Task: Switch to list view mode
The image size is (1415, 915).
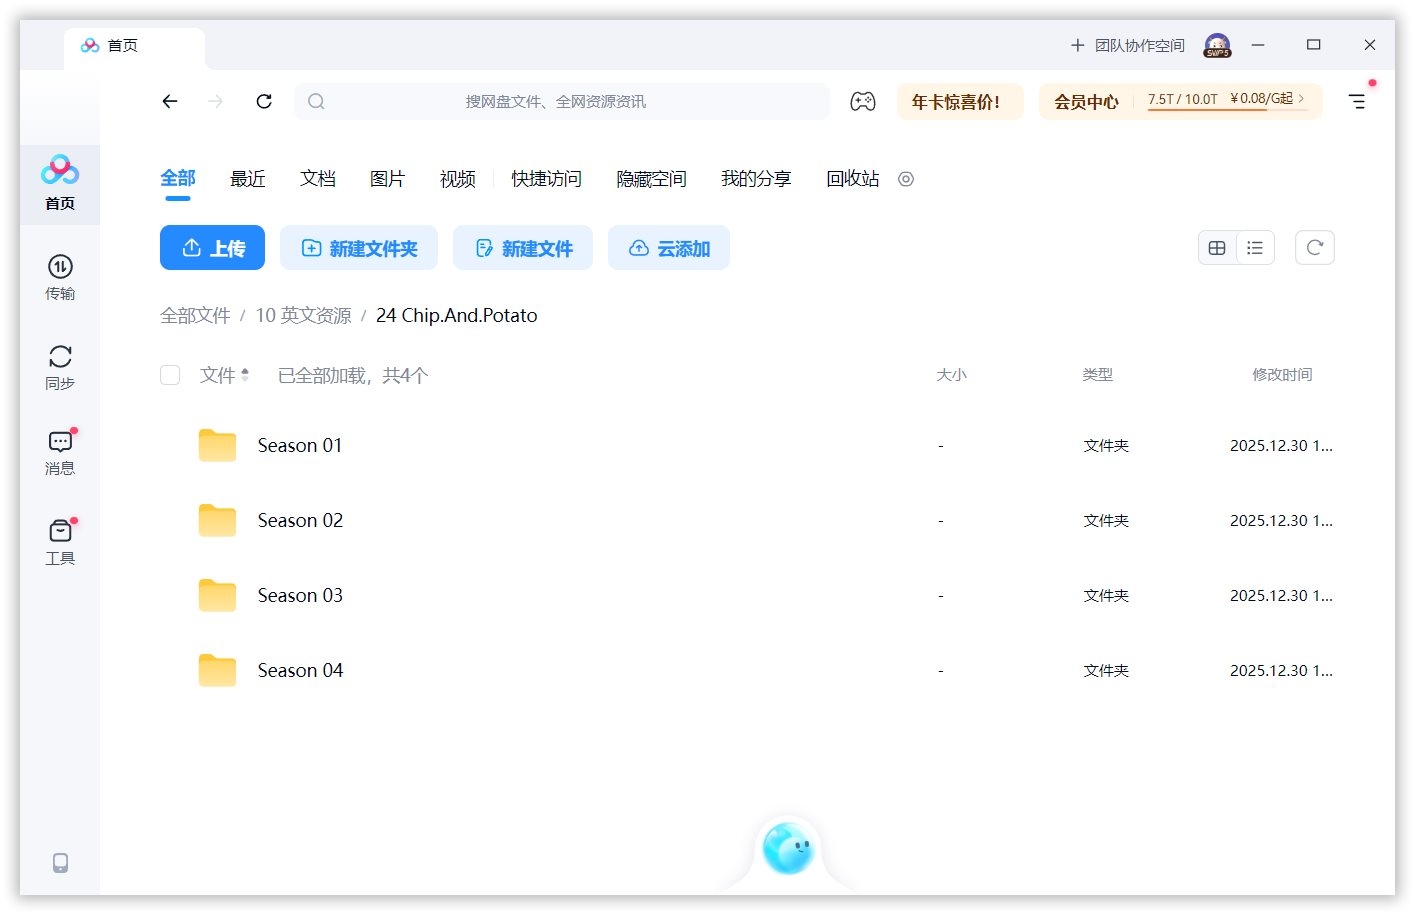Action: 1255,247
